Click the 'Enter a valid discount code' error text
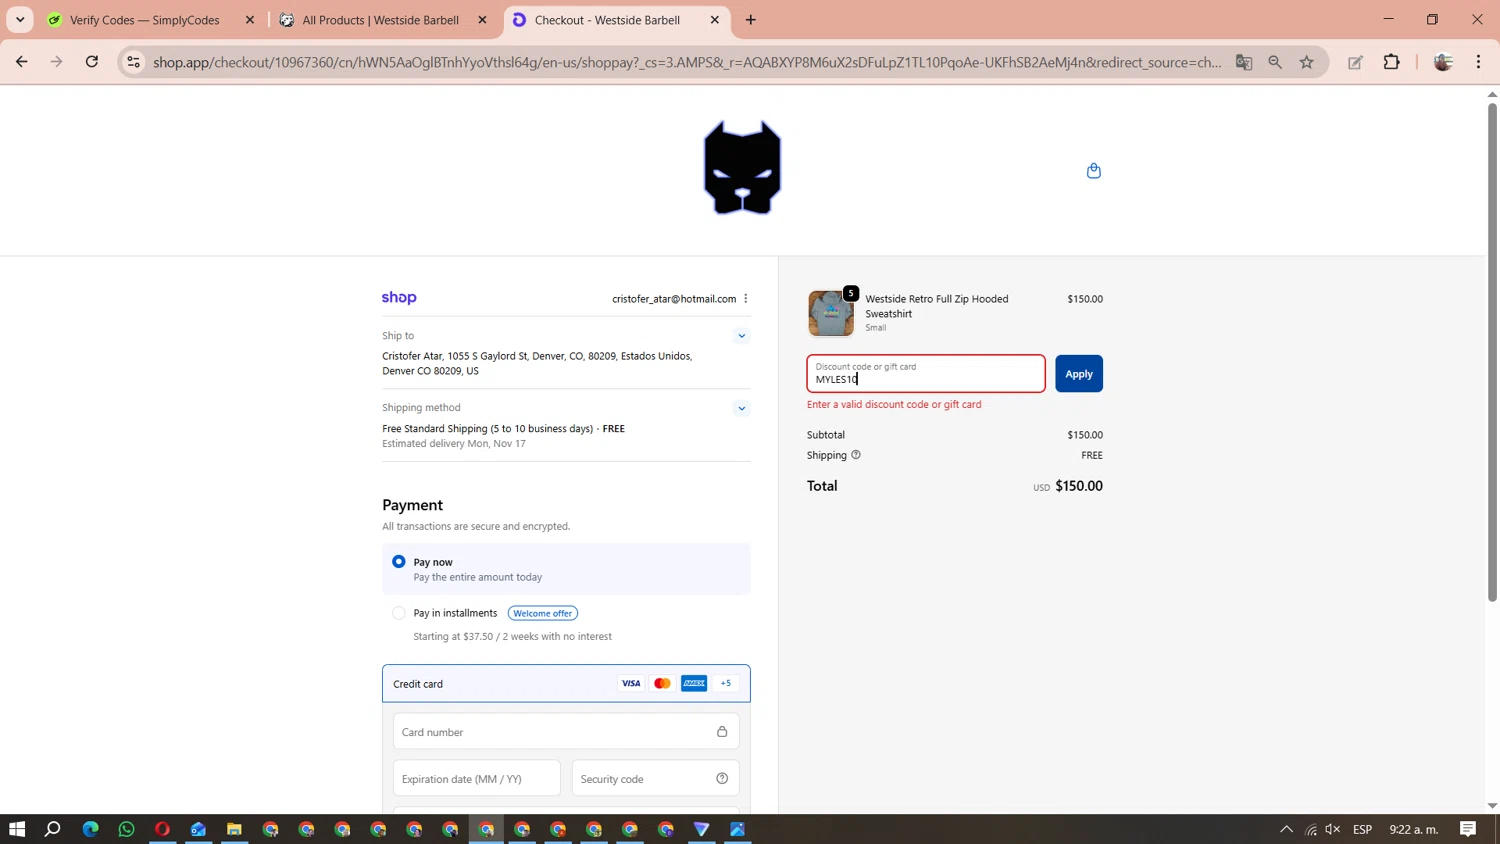1500x844 pixels. point(894,405)
